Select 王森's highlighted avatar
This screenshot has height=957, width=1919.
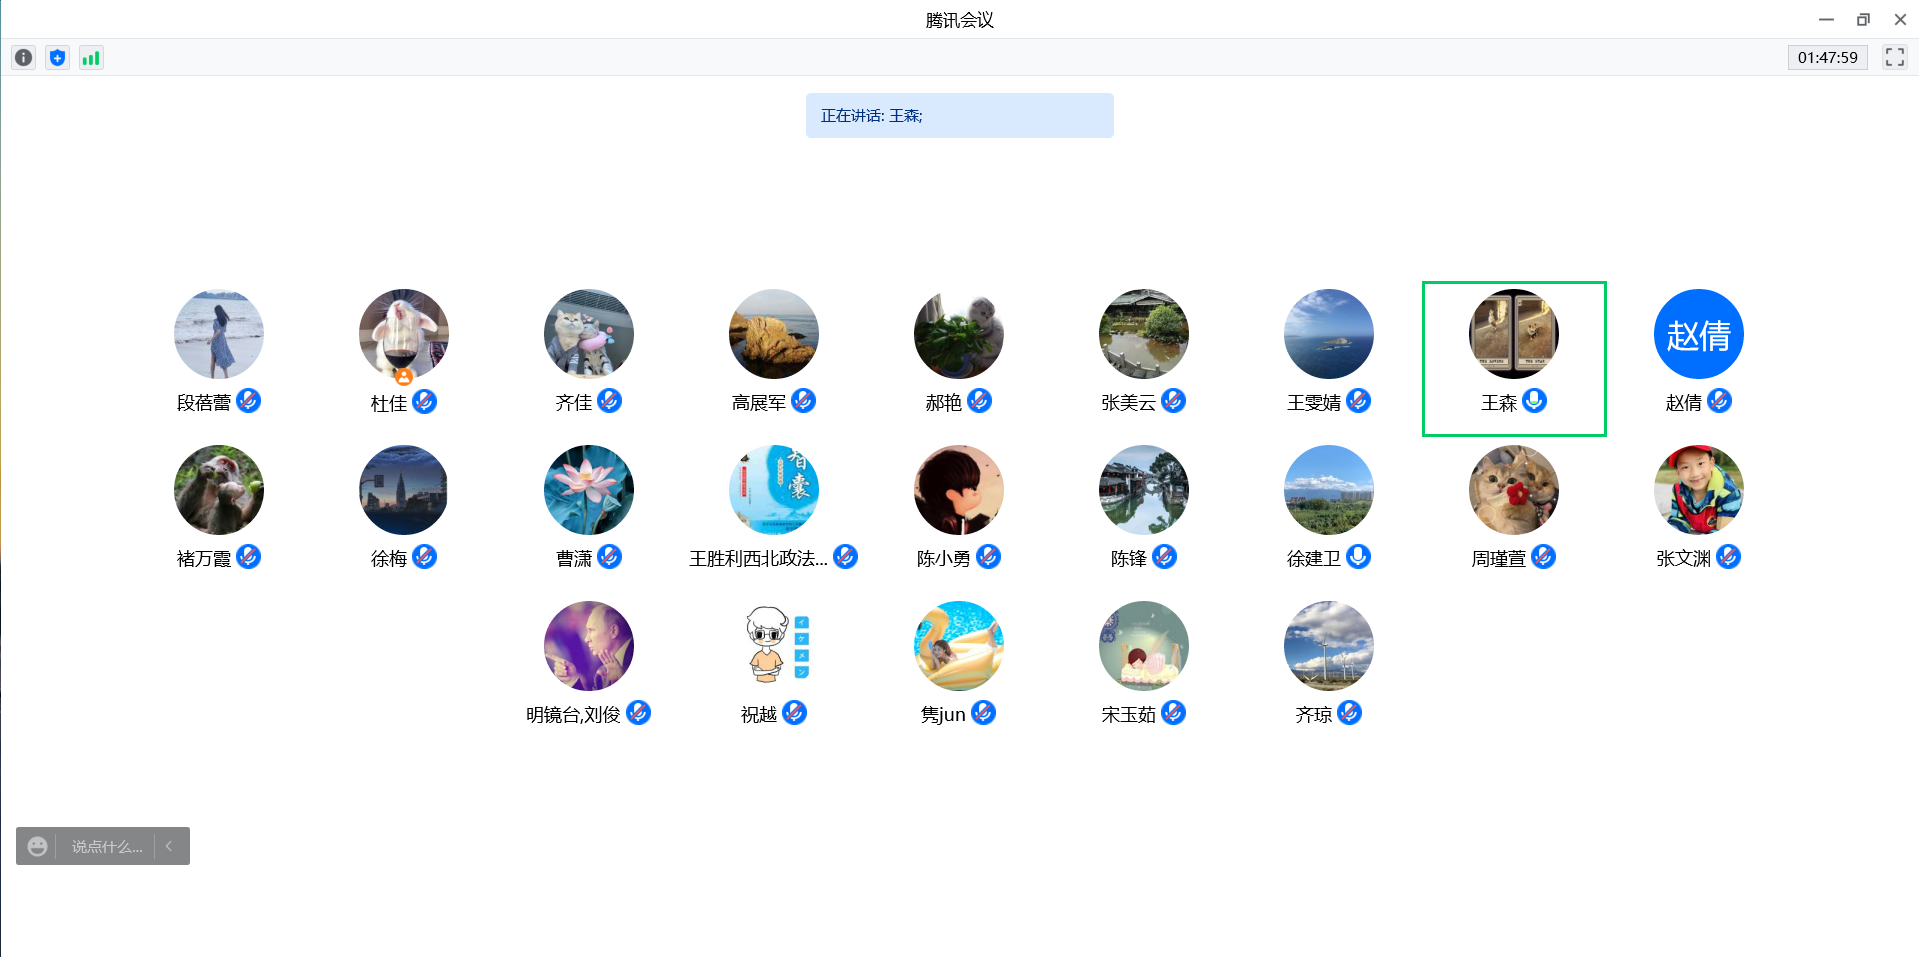coord(1513,334)
